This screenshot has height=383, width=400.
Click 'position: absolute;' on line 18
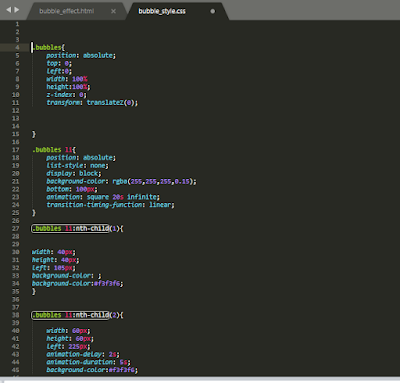pos(81,158)
